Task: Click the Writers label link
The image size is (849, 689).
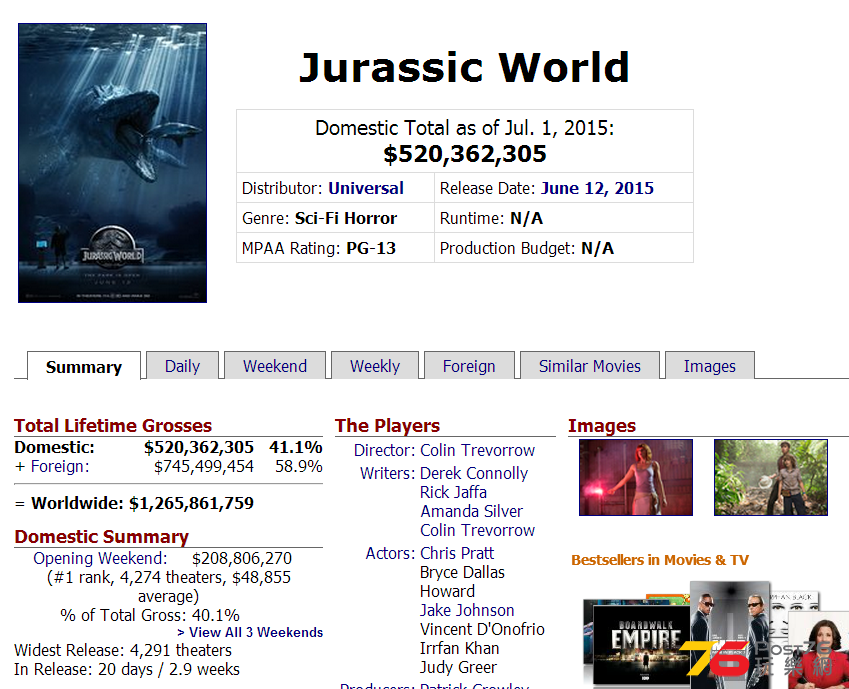Action: [x=388, y=473]
